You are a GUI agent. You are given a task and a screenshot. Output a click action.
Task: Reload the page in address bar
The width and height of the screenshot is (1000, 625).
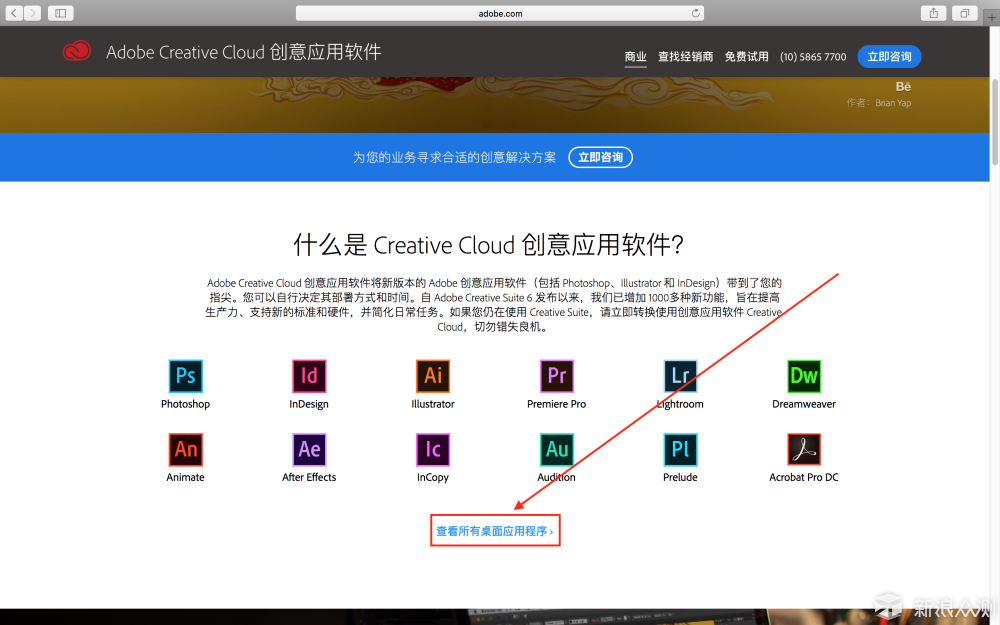click(696, 13)
